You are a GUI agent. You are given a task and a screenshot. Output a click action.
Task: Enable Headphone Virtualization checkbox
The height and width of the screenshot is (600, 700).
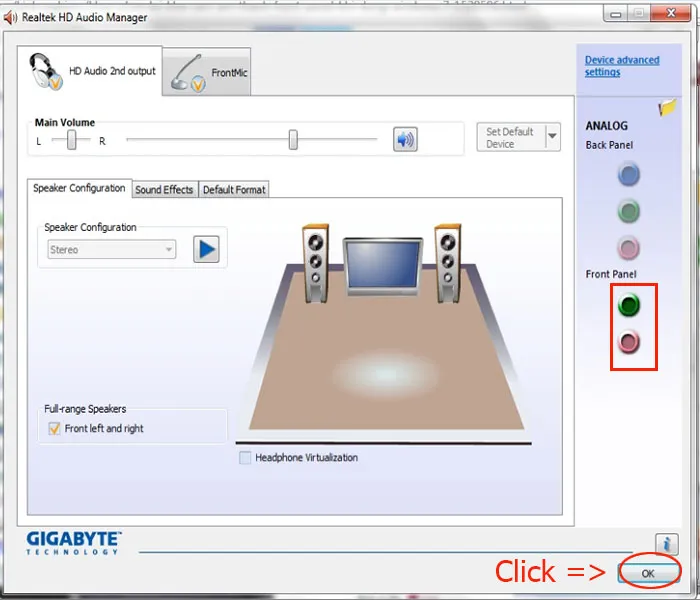[246, 458]
